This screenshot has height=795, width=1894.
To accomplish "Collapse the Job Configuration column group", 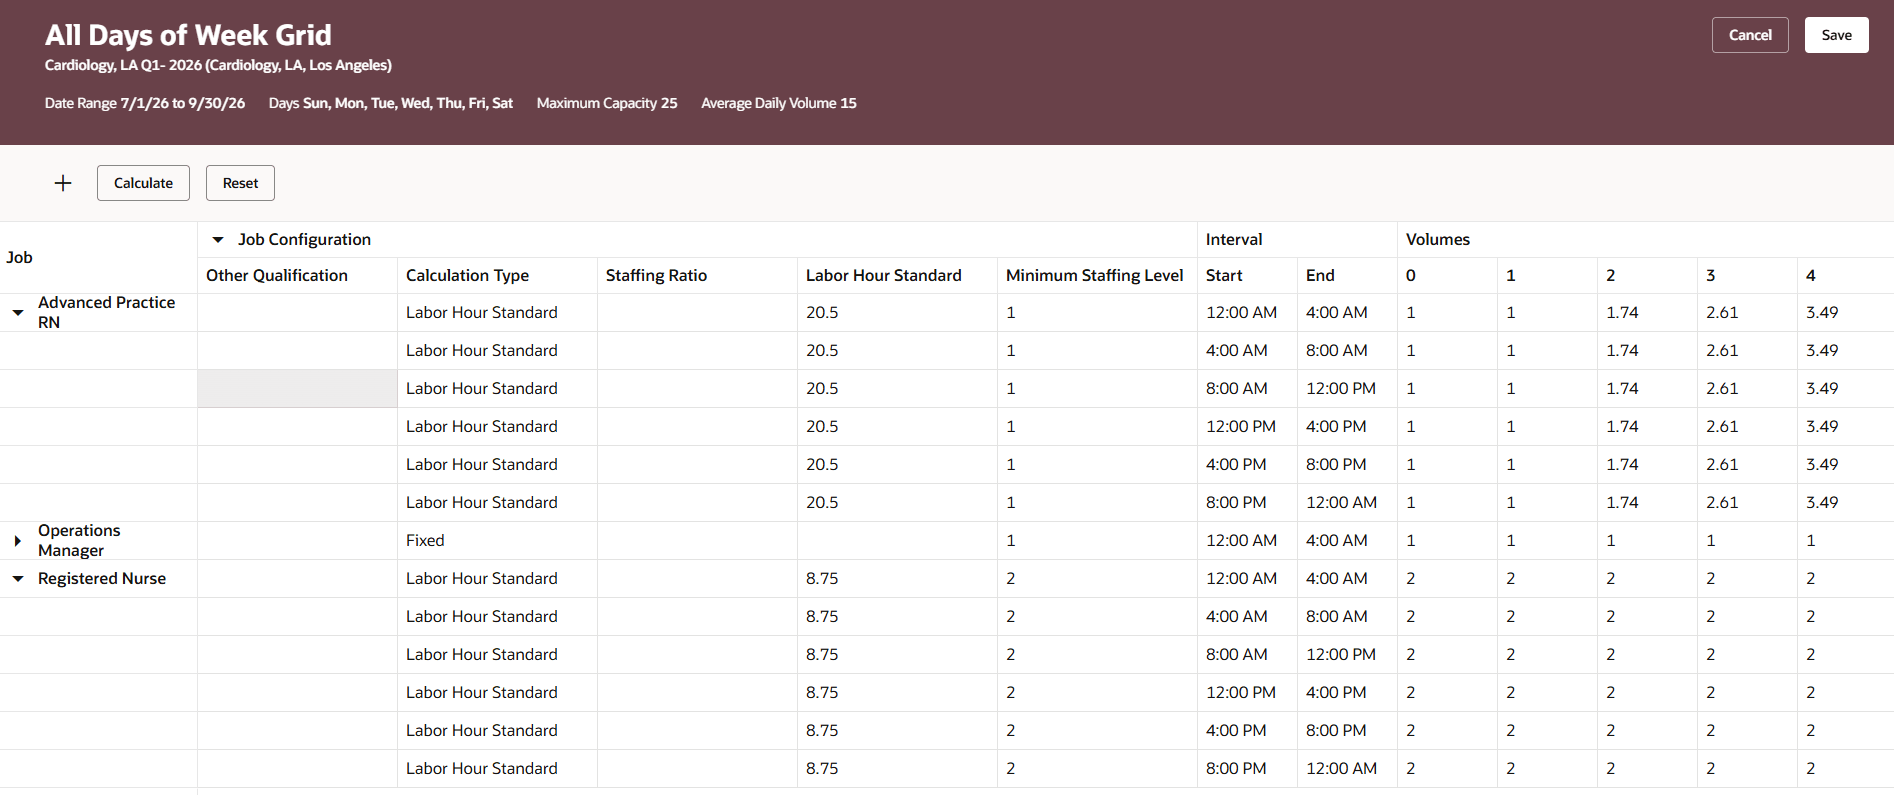I will [218, 240].
